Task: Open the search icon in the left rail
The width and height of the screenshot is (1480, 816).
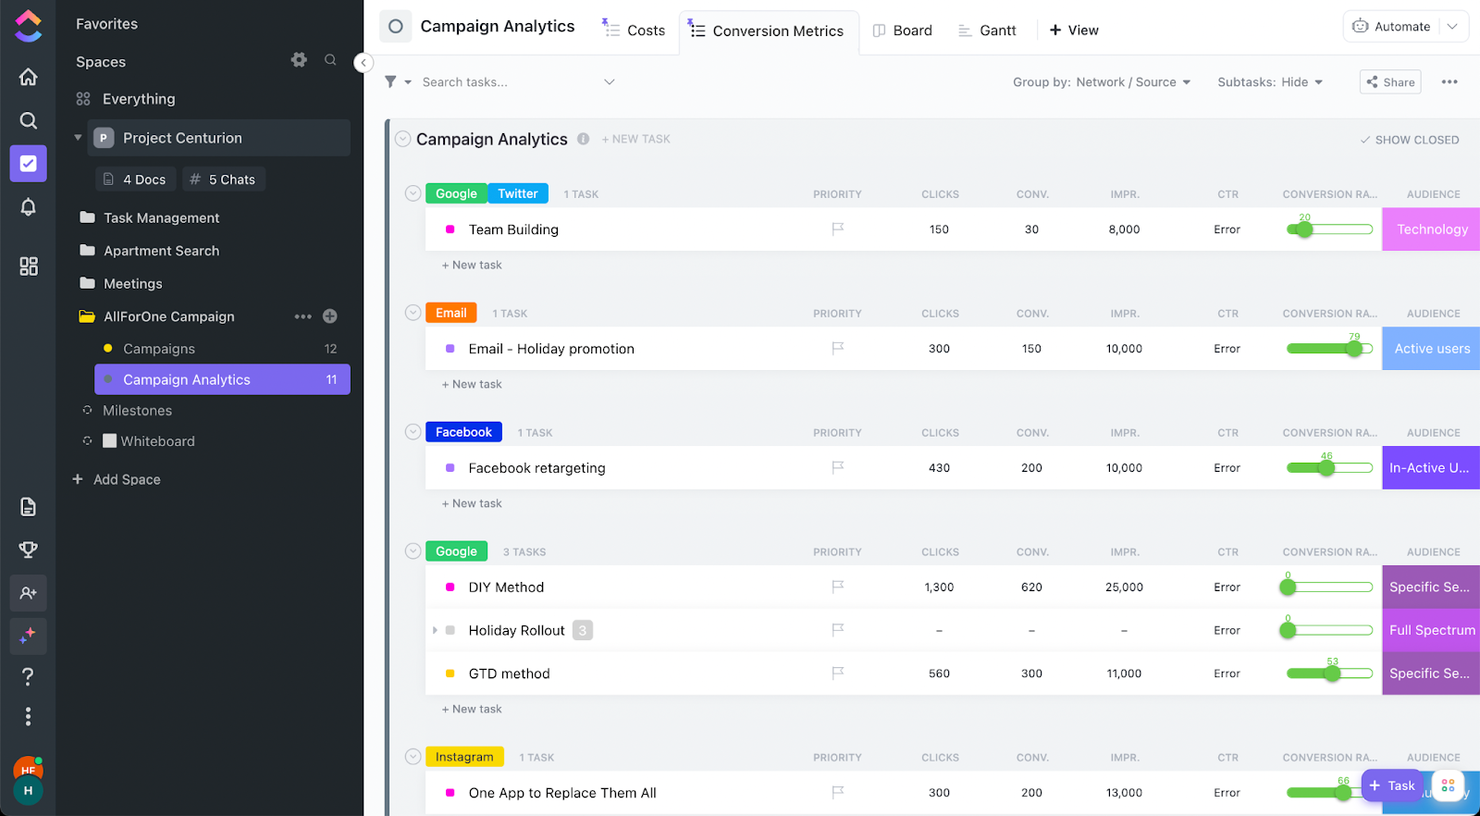Action: (28, 121)
